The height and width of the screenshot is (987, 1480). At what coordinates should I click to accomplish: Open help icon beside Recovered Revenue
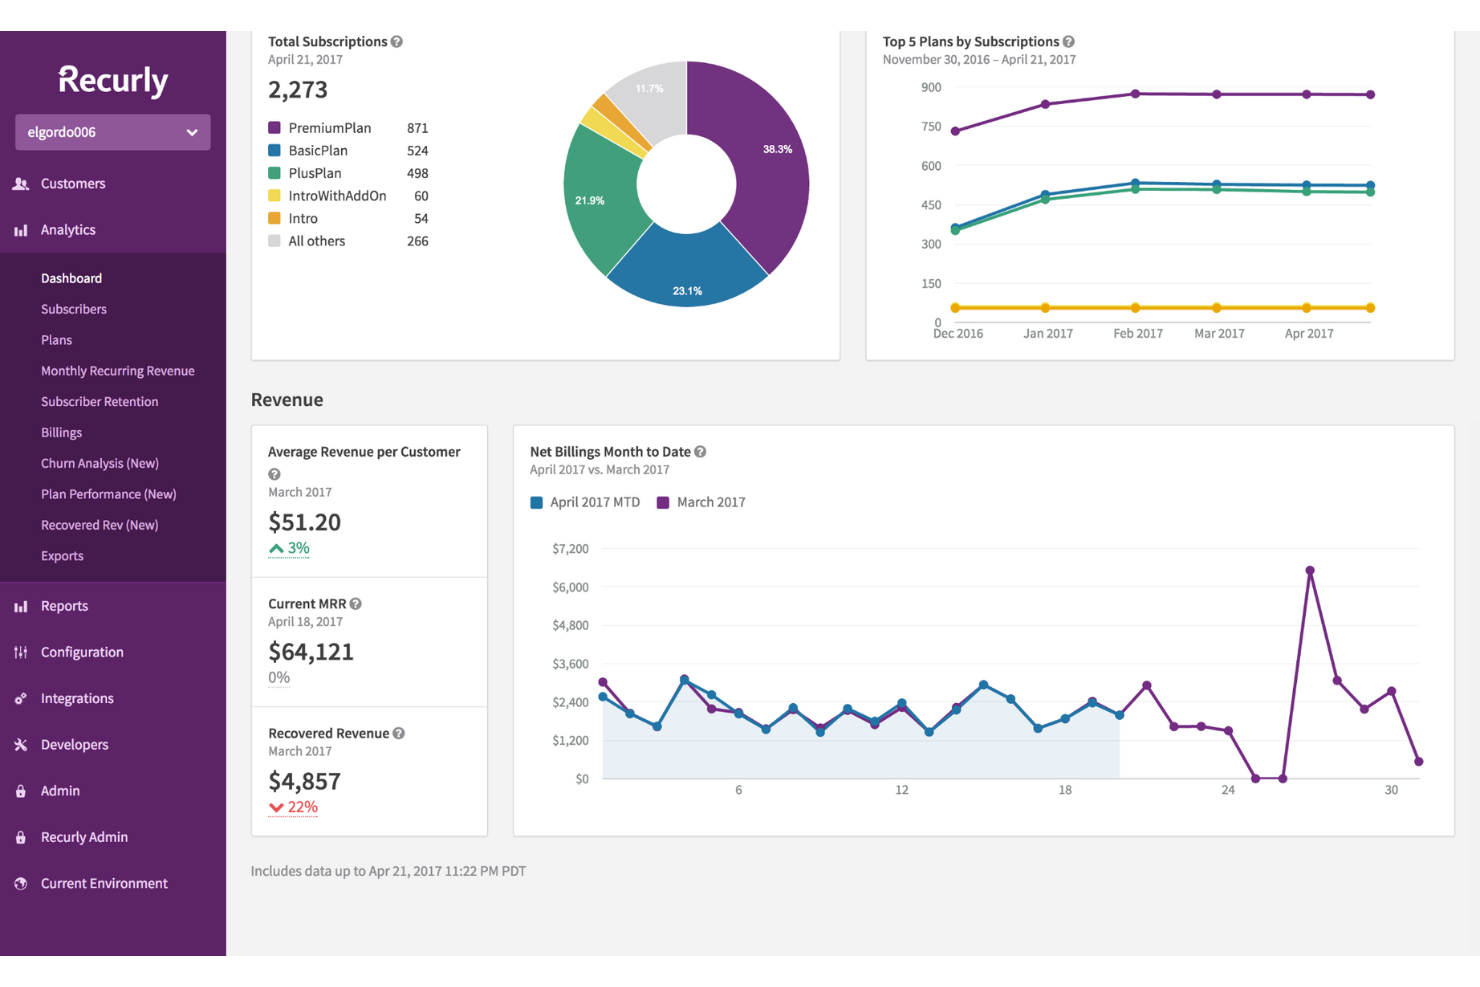[399, 733]
